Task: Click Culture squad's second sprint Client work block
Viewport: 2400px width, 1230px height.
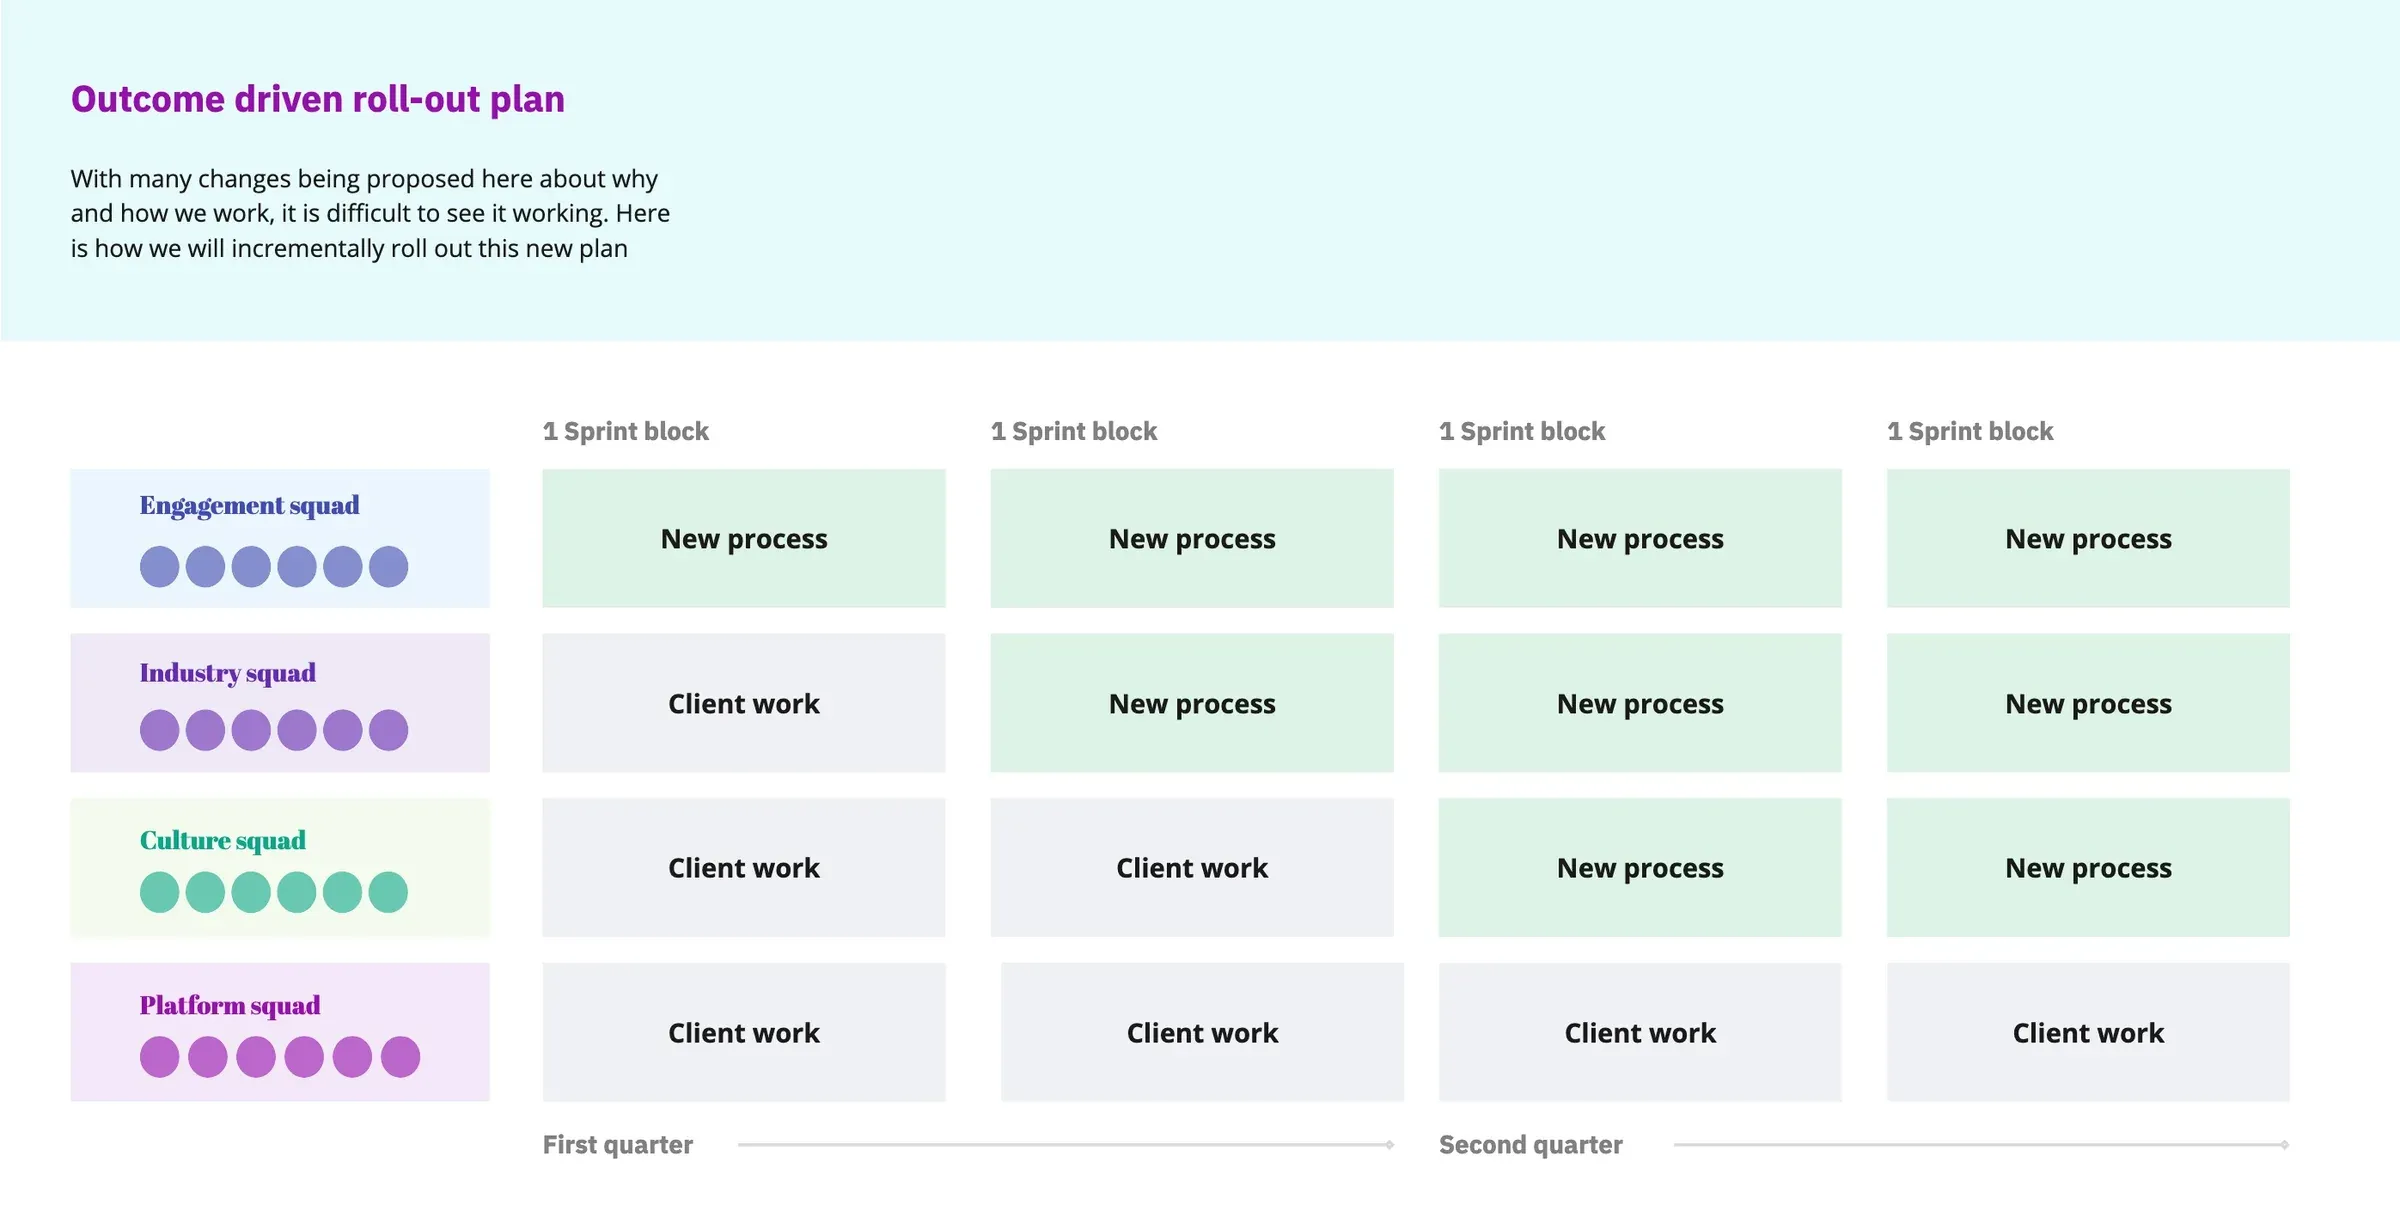Action: pyautogui.click(x=1192, y=867)
